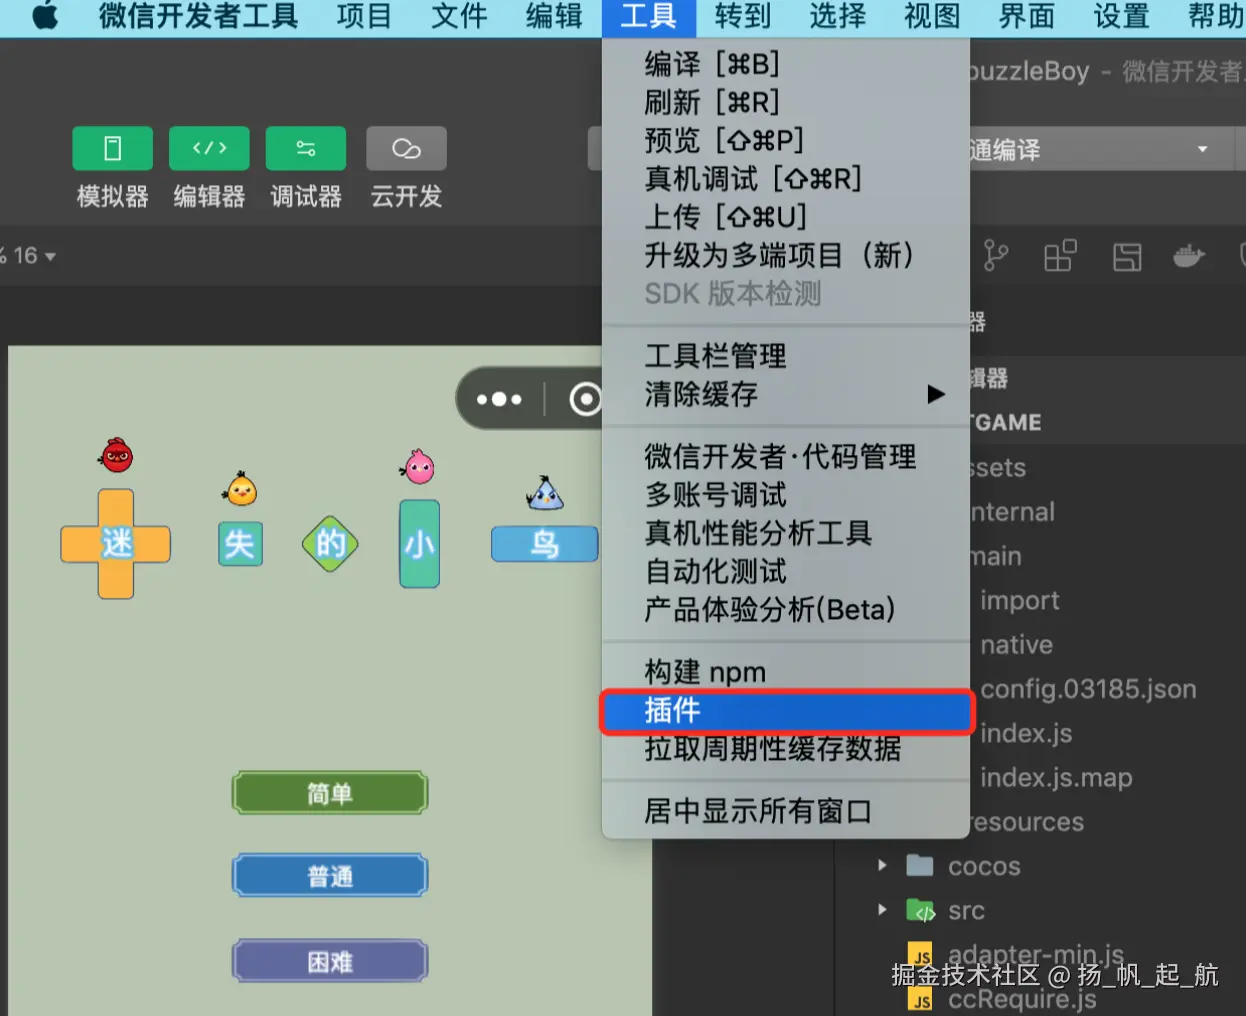Expand the src folder

coord(882,910)
